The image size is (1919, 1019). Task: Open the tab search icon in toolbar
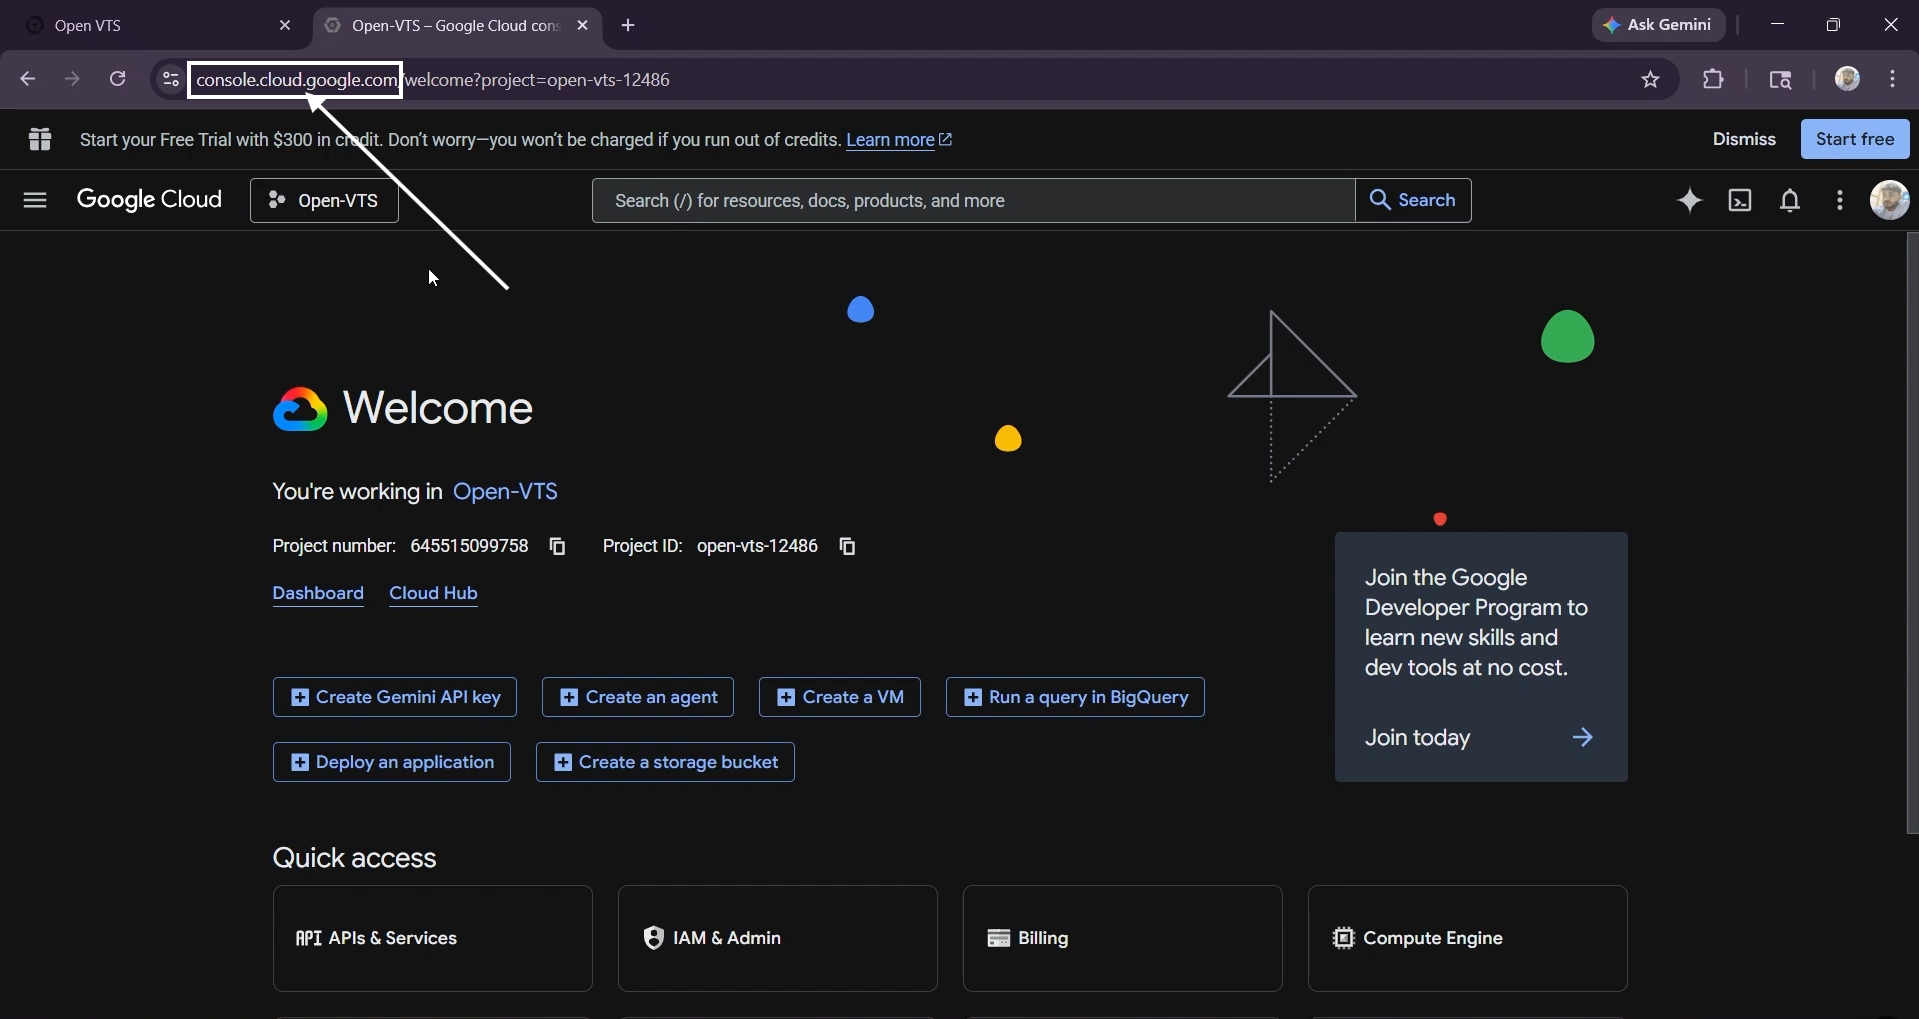coord(1781,80)
